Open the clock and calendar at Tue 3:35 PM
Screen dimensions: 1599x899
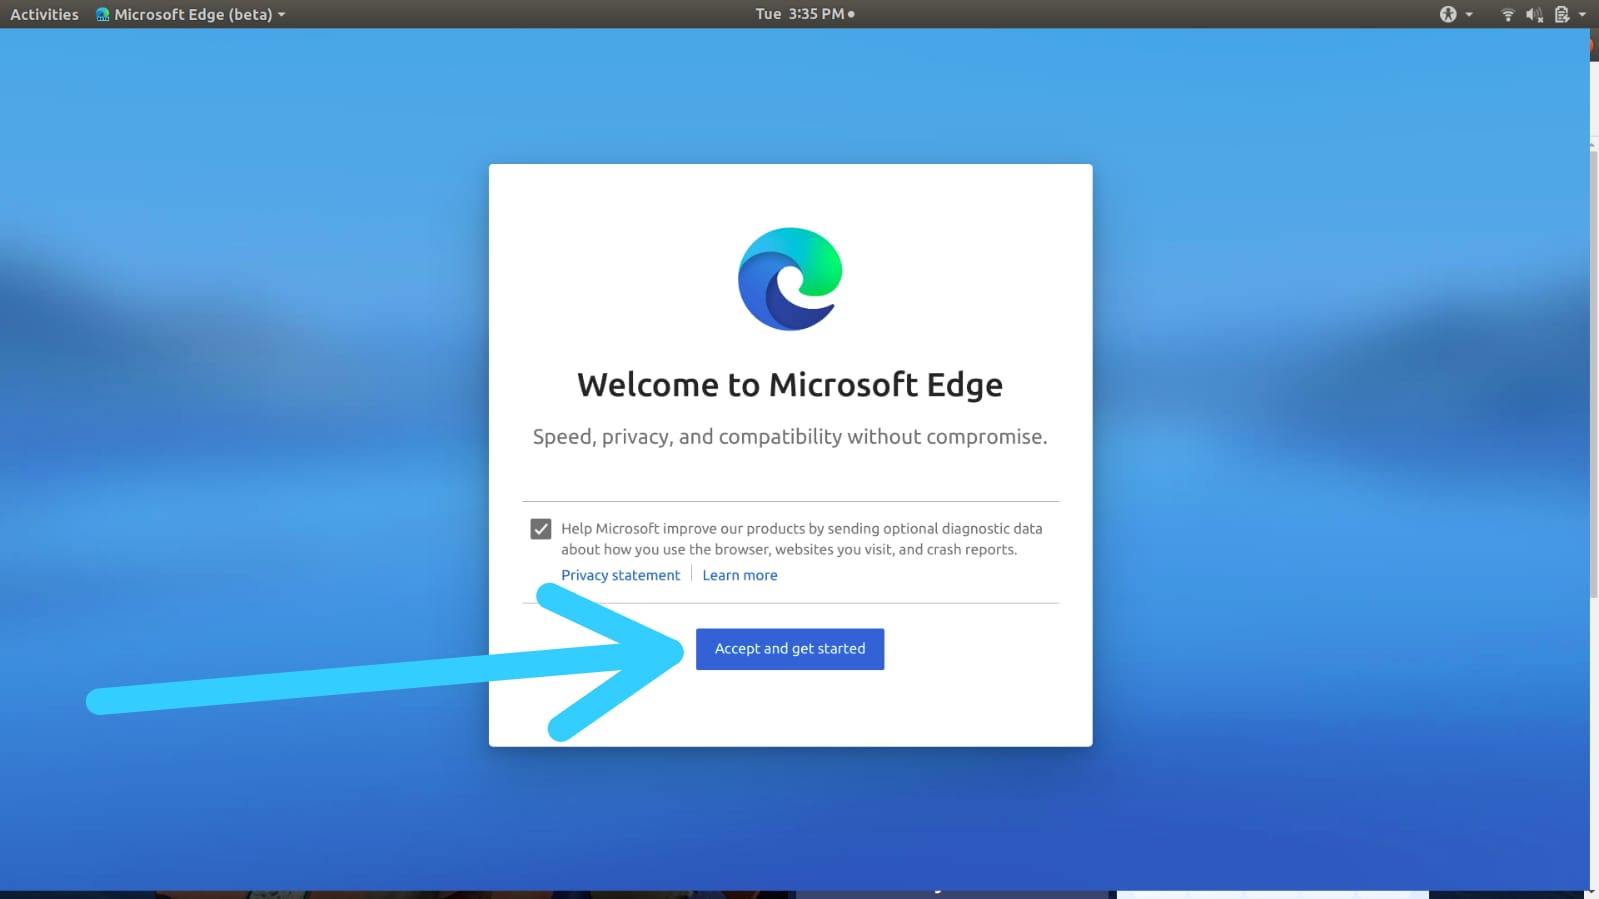(805, 14)
